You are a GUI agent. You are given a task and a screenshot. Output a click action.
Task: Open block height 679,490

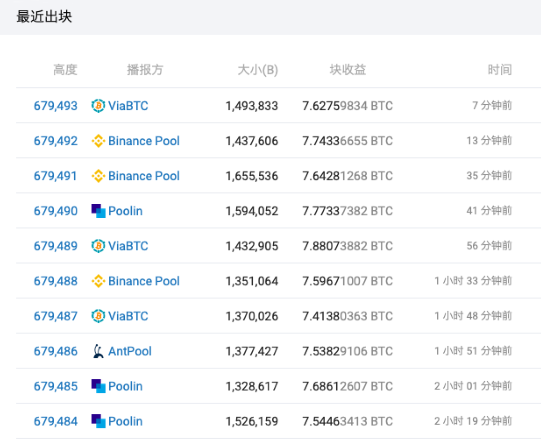pyautogui.click(x=56, y=211)
